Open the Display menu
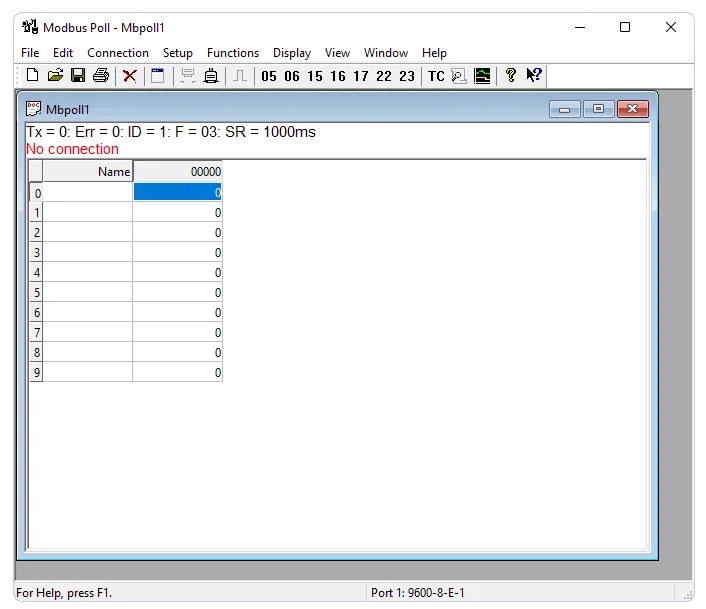This screenshot has width=706, height=609. (292, 53)
